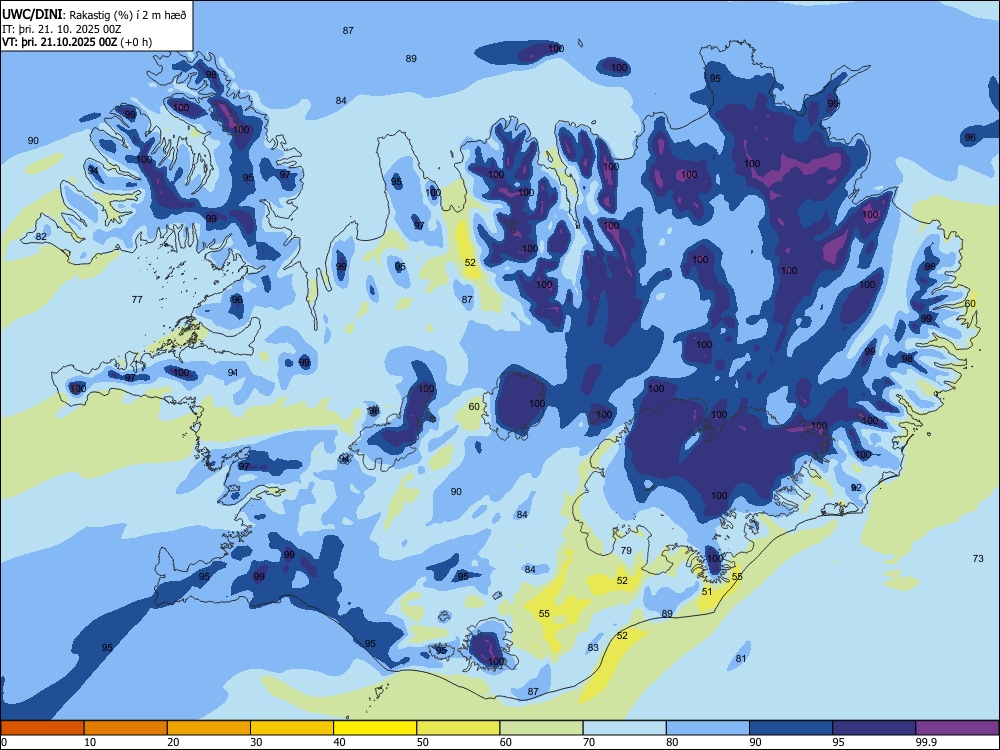The width and height of the screenshot is (1000, 750).
Task: Click the 50 legend tick label
Action: click(423, 742)
